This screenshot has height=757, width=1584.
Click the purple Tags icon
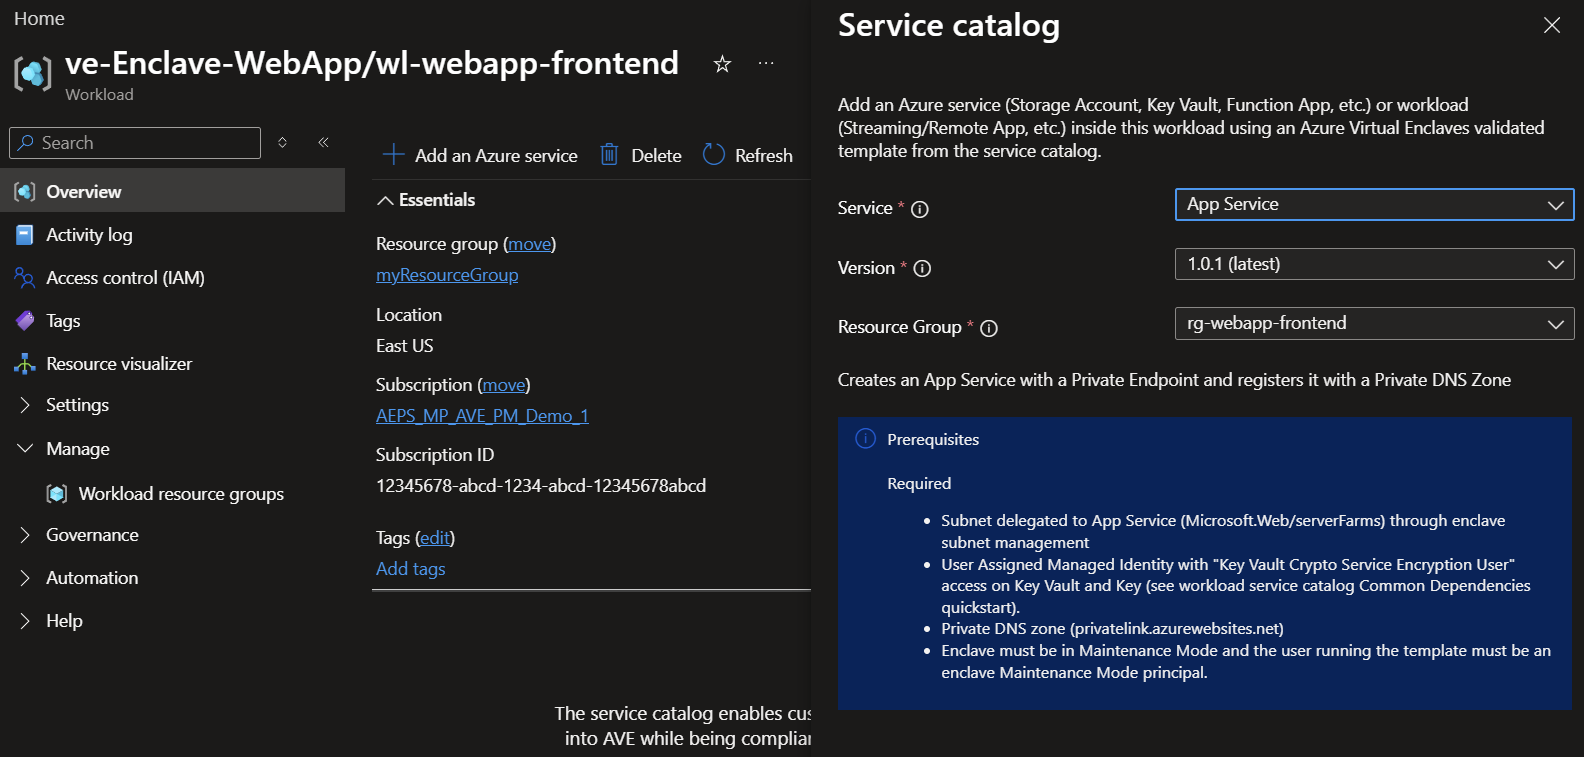click(25, 320)
